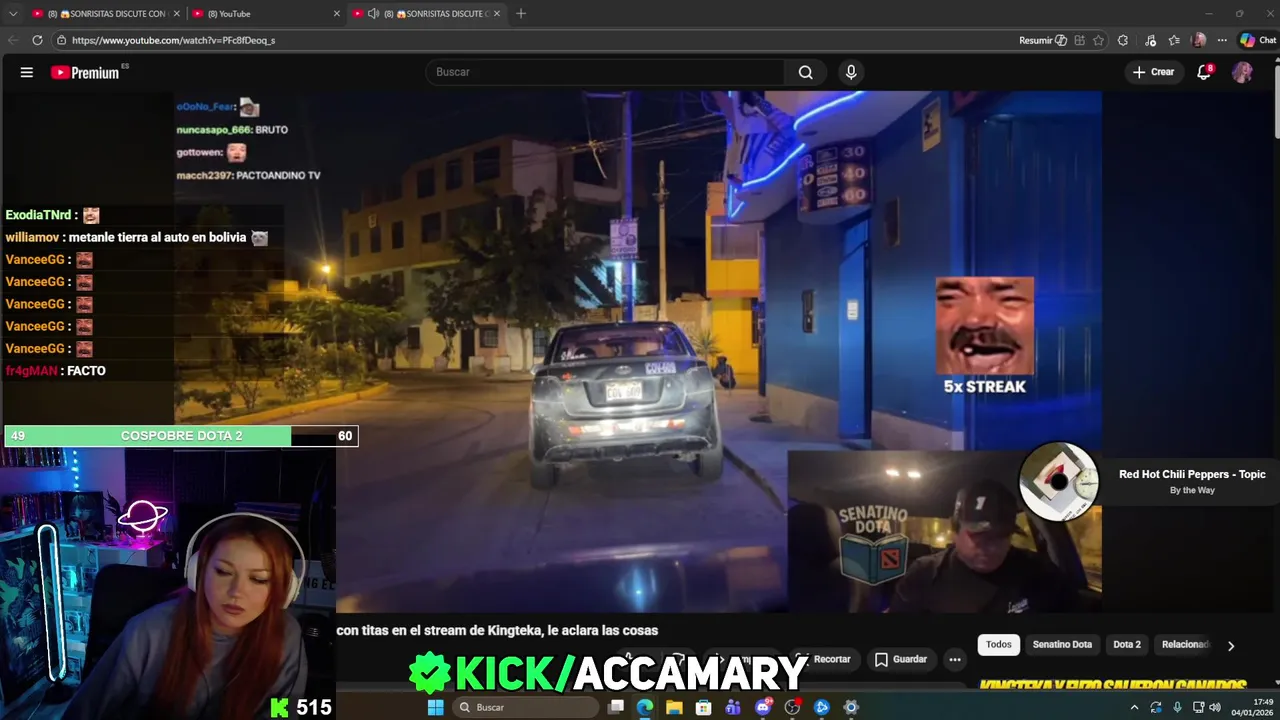Open Microsoft Edge from taskbar
This screenshot has width=1280, height=720.
[x=645, y=707]
